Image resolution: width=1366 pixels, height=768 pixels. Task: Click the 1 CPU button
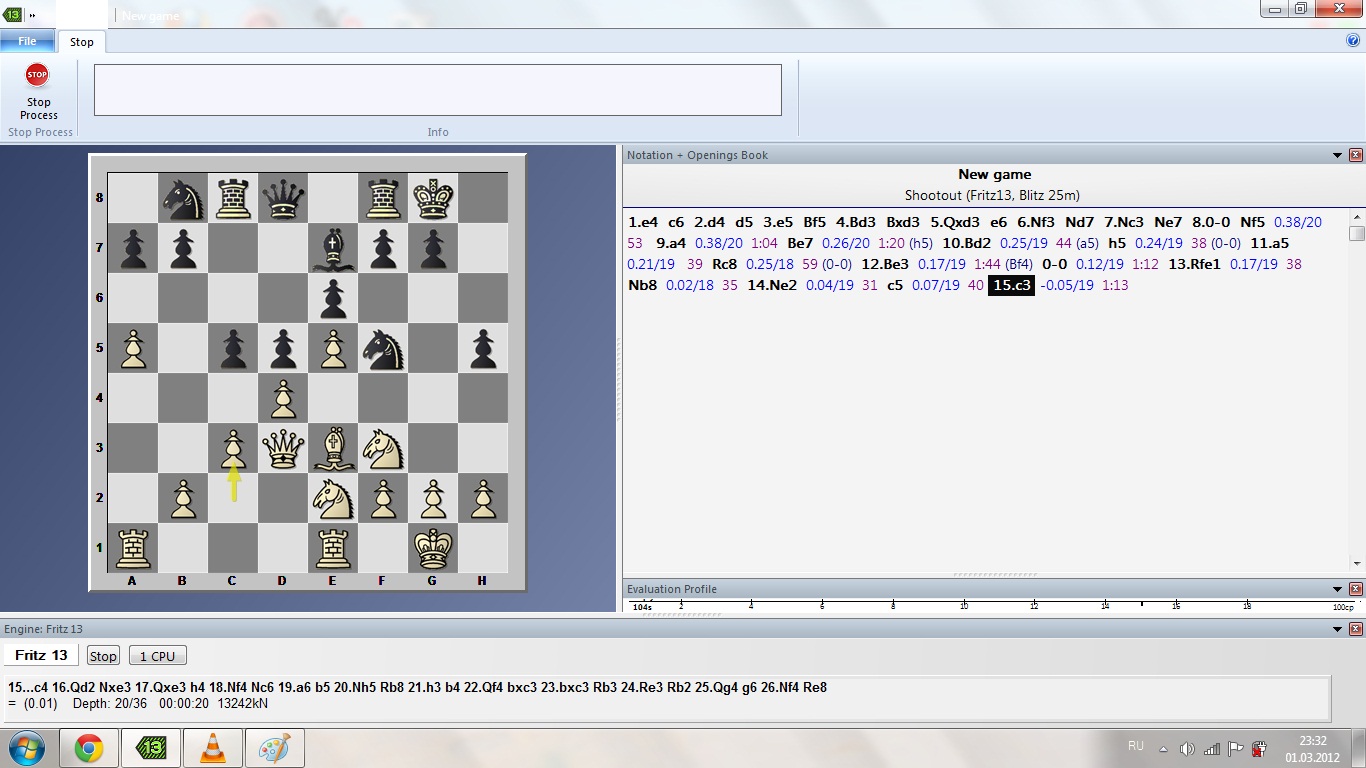[157, 656]
